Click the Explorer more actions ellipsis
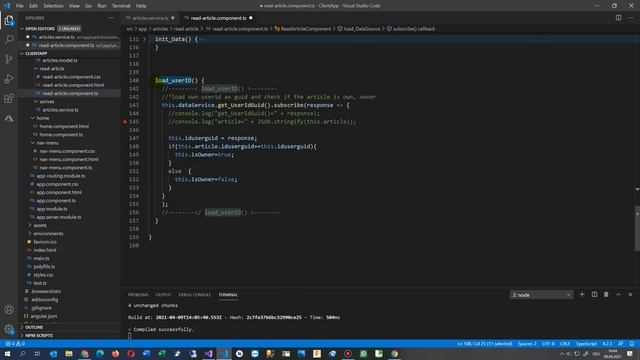The width and height of the screenshot is (640, 360). [111, 18]
